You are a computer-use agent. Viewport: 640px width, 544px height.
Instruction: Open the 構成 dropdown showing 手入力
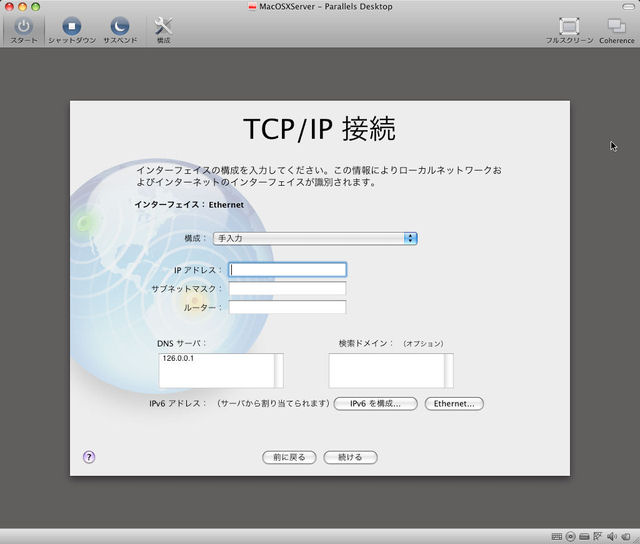coord(315,238)
